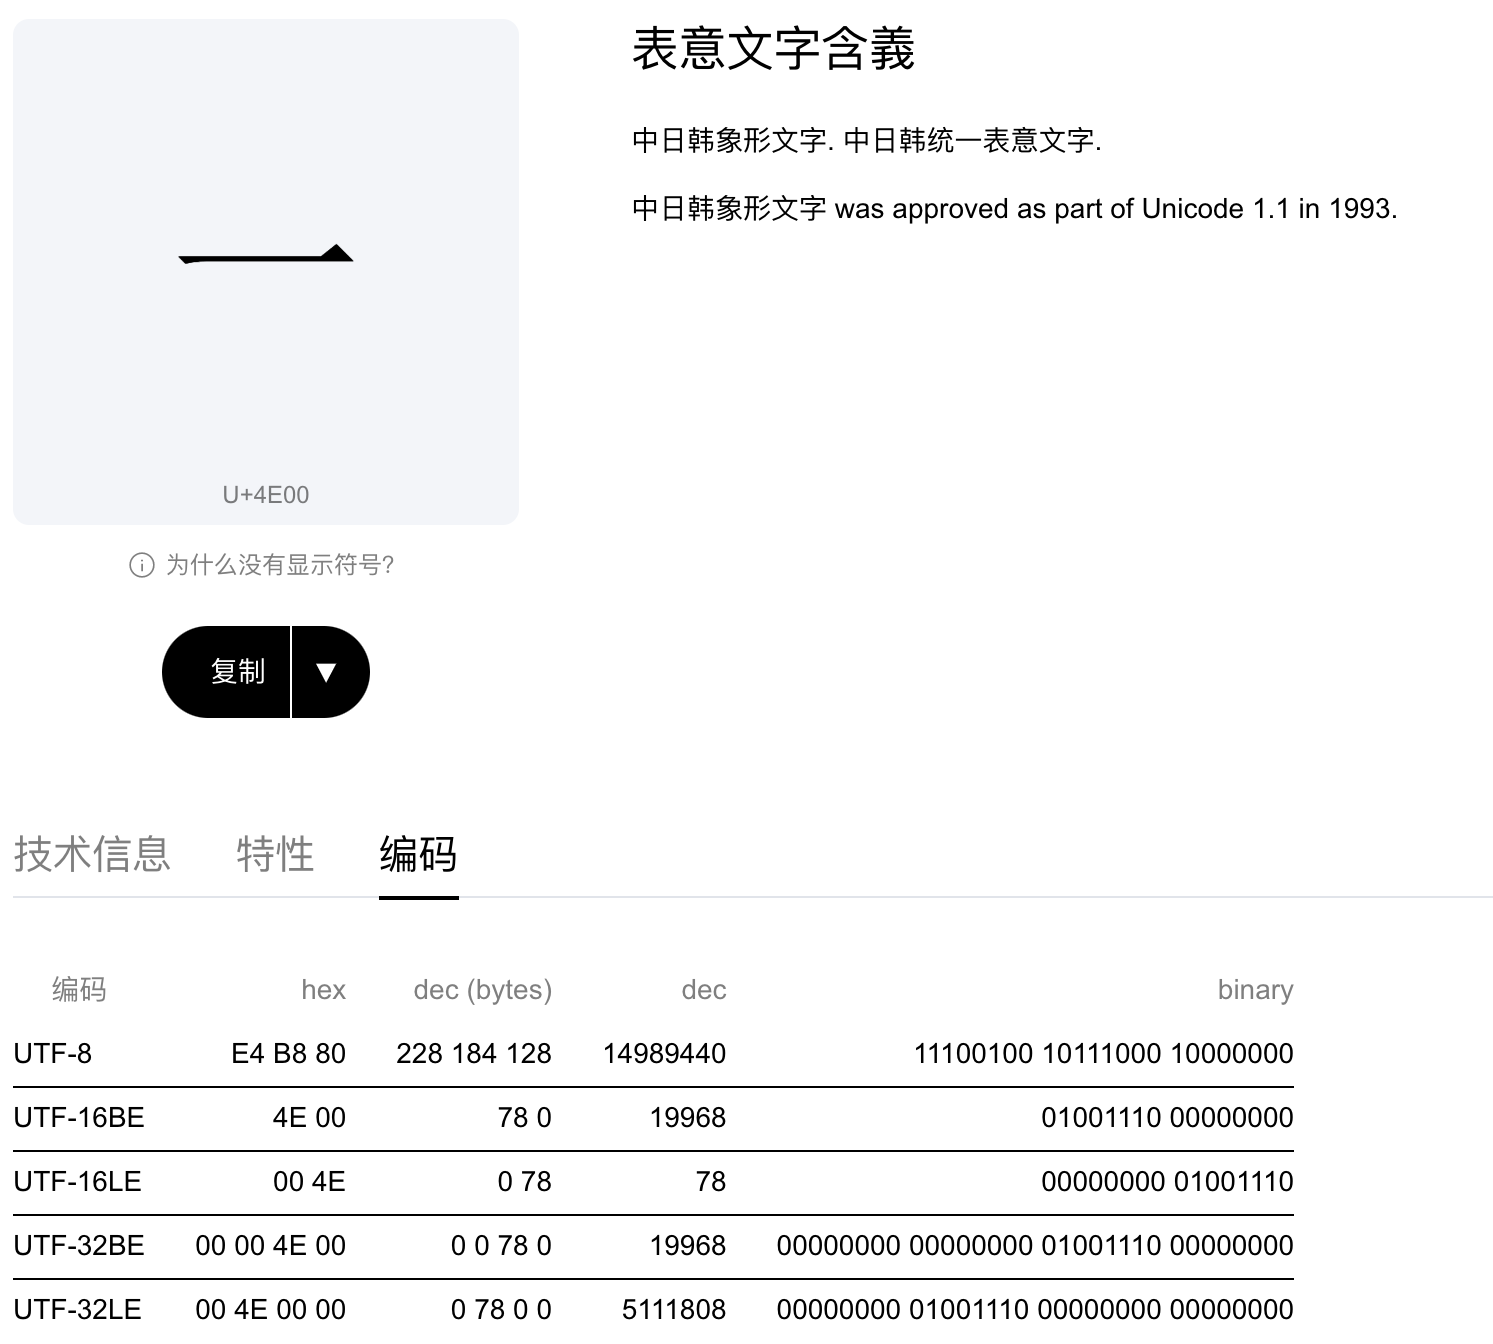Select decimal 78 in UTF-16LE row
The height and width of the screenshot is (1344, 1493).
click(x=711, y=1182)
